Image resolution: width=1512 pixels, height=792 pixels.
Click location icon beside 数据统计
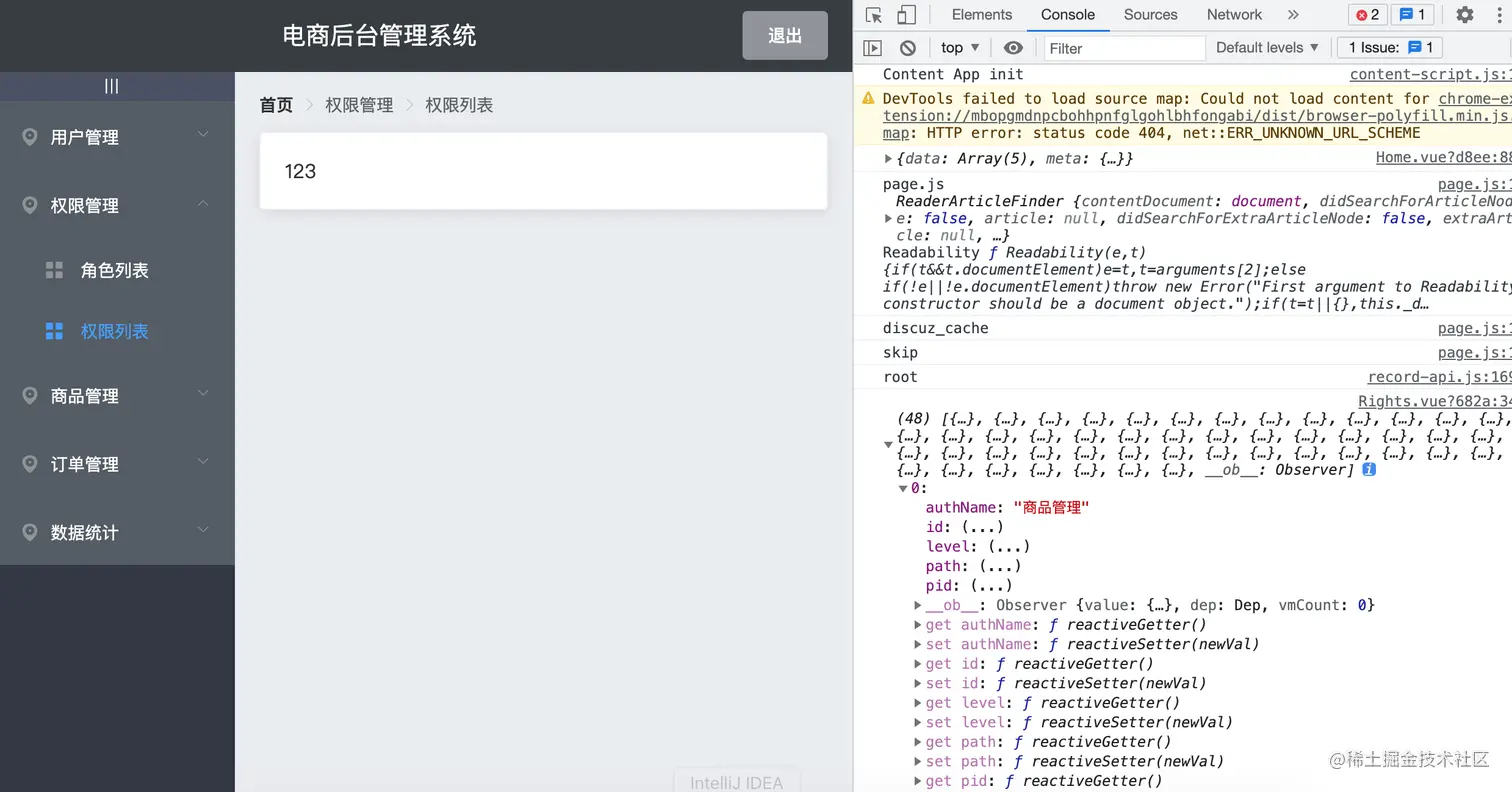click(30, 532)
